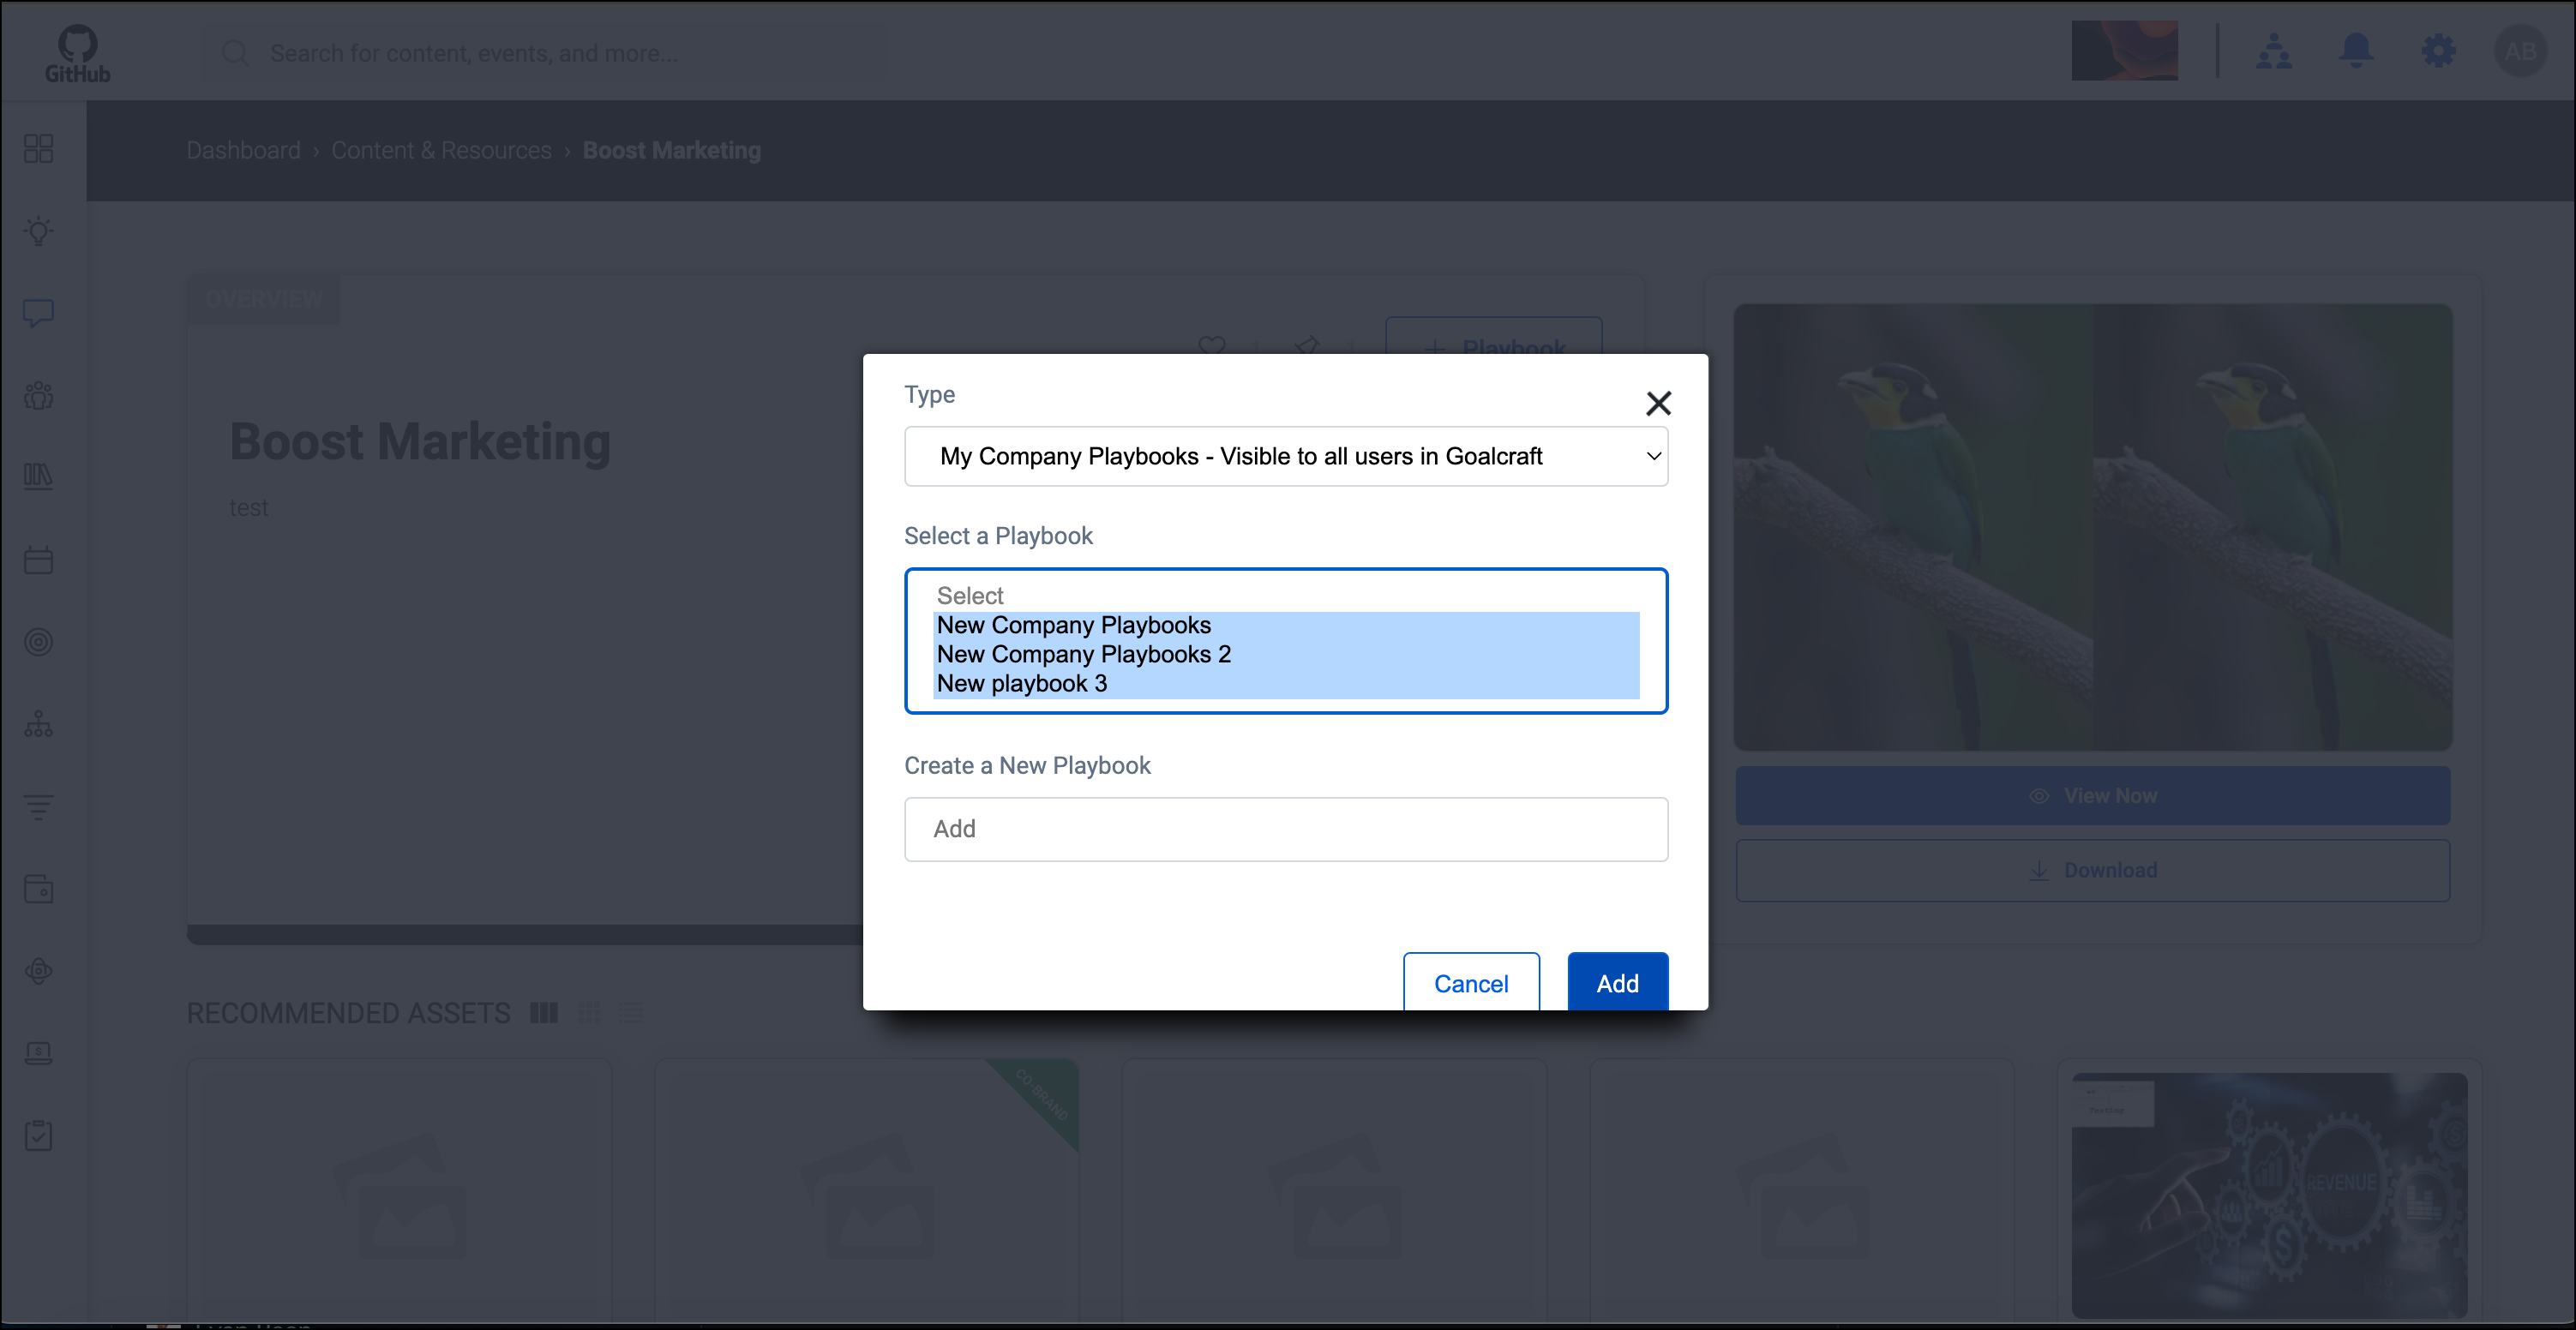Click the Cancel button
The height and width of the screenshot is (1330, 2576).
1471,983
